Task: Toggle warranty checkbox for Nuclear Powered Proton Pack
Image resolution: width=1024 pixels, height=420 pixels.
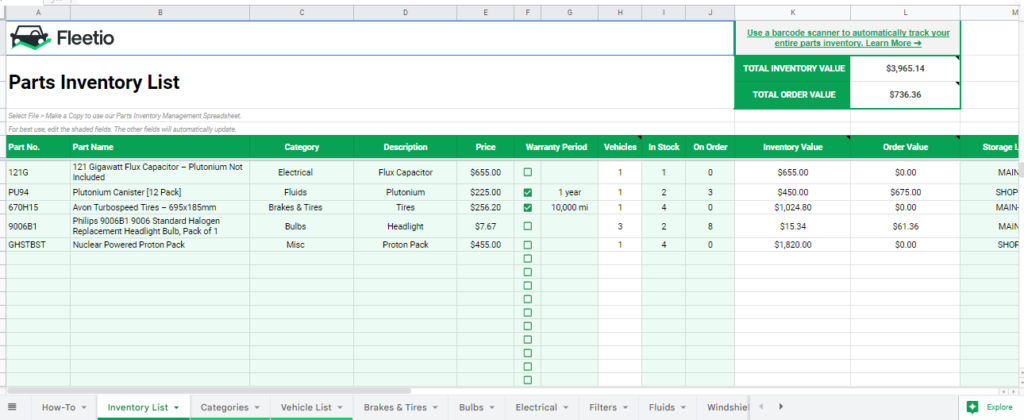Action: pyautogui.click(x=528, y=245)
